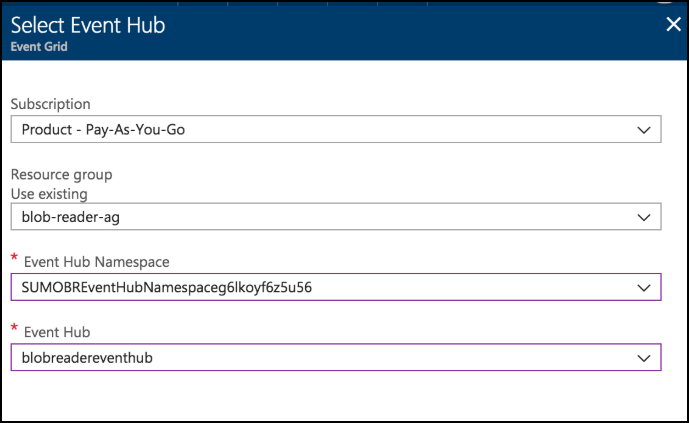Click the dark blue header bar
Image resolution: width=689 pixels, height=423 pixels.
pyautogui.click(x=400, y=30)
